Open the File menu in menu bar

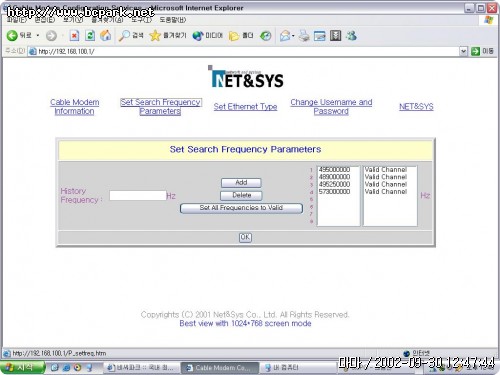click(17, 20)
